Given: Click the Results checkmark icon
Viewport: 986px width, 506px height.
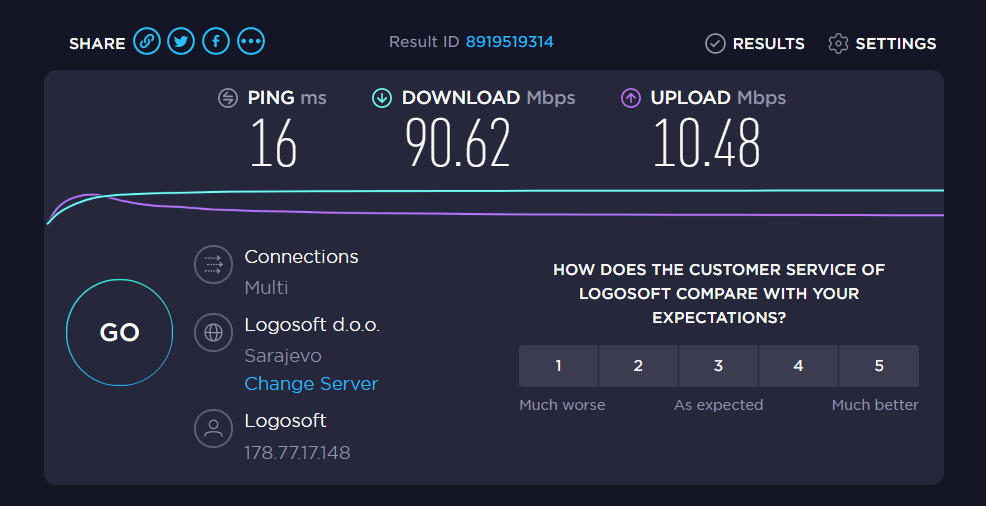Looking at the screenshot, I should 715,43.
